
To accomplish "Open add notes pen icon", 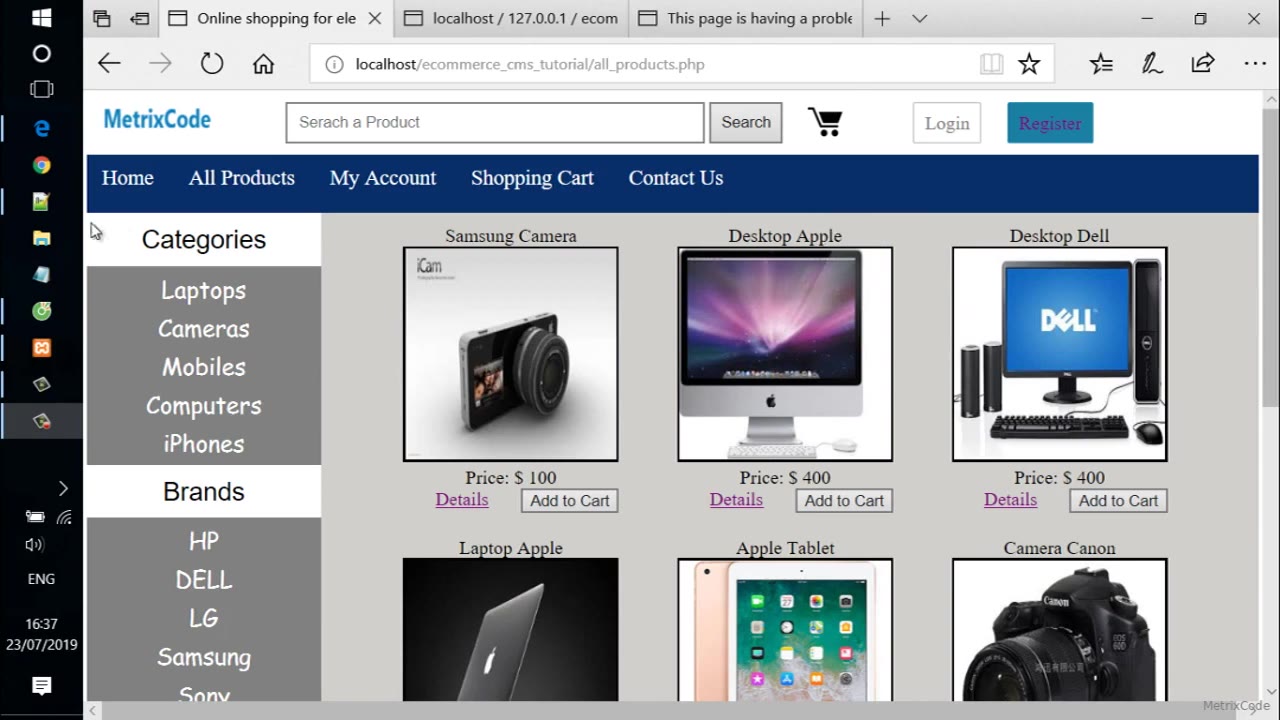I will pos(1152,64).
